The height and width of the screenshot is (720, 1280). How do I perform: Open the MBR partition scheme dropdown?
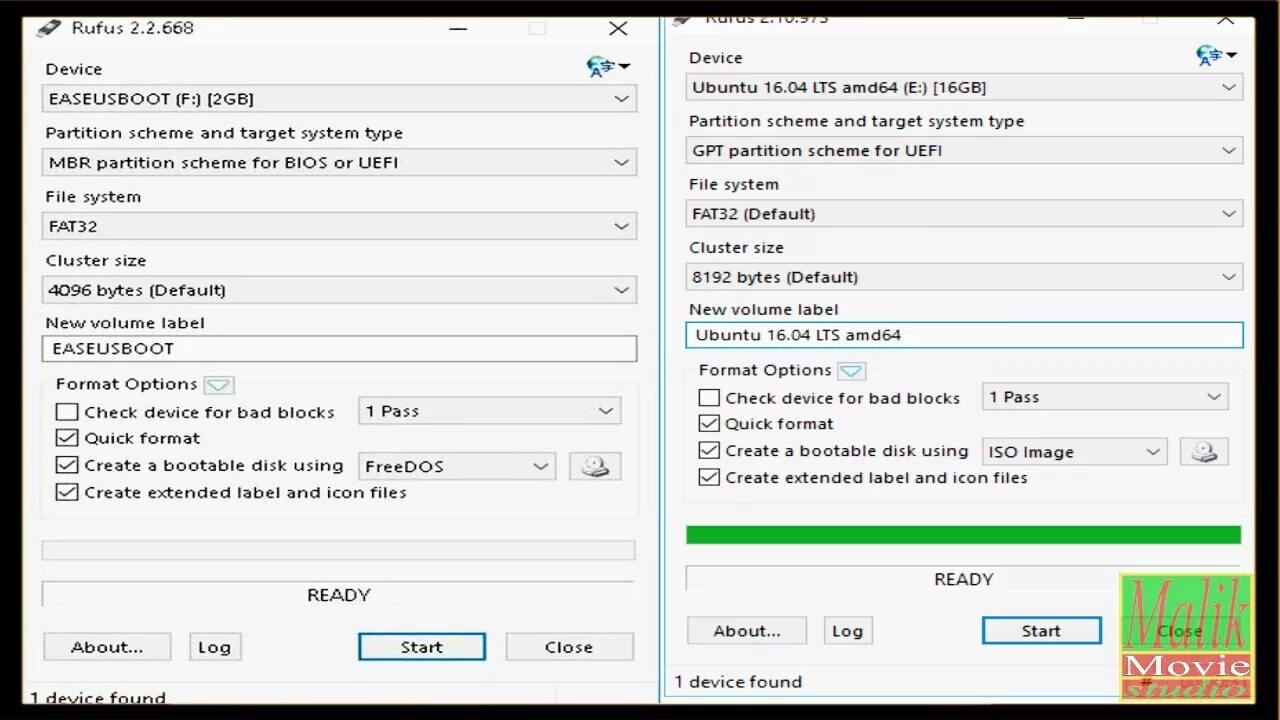[x=339, y=162]
